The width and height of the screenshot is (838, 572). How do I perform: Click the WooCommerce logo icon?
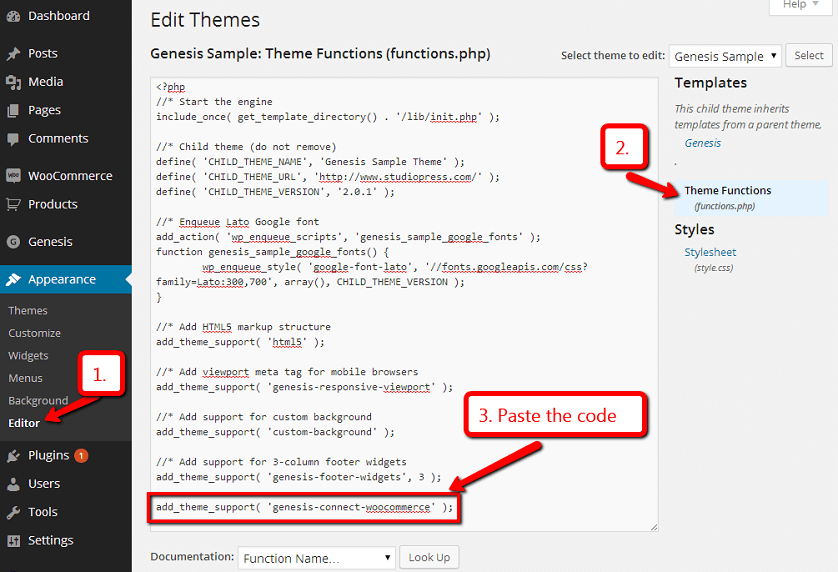(x=13, y=176)
